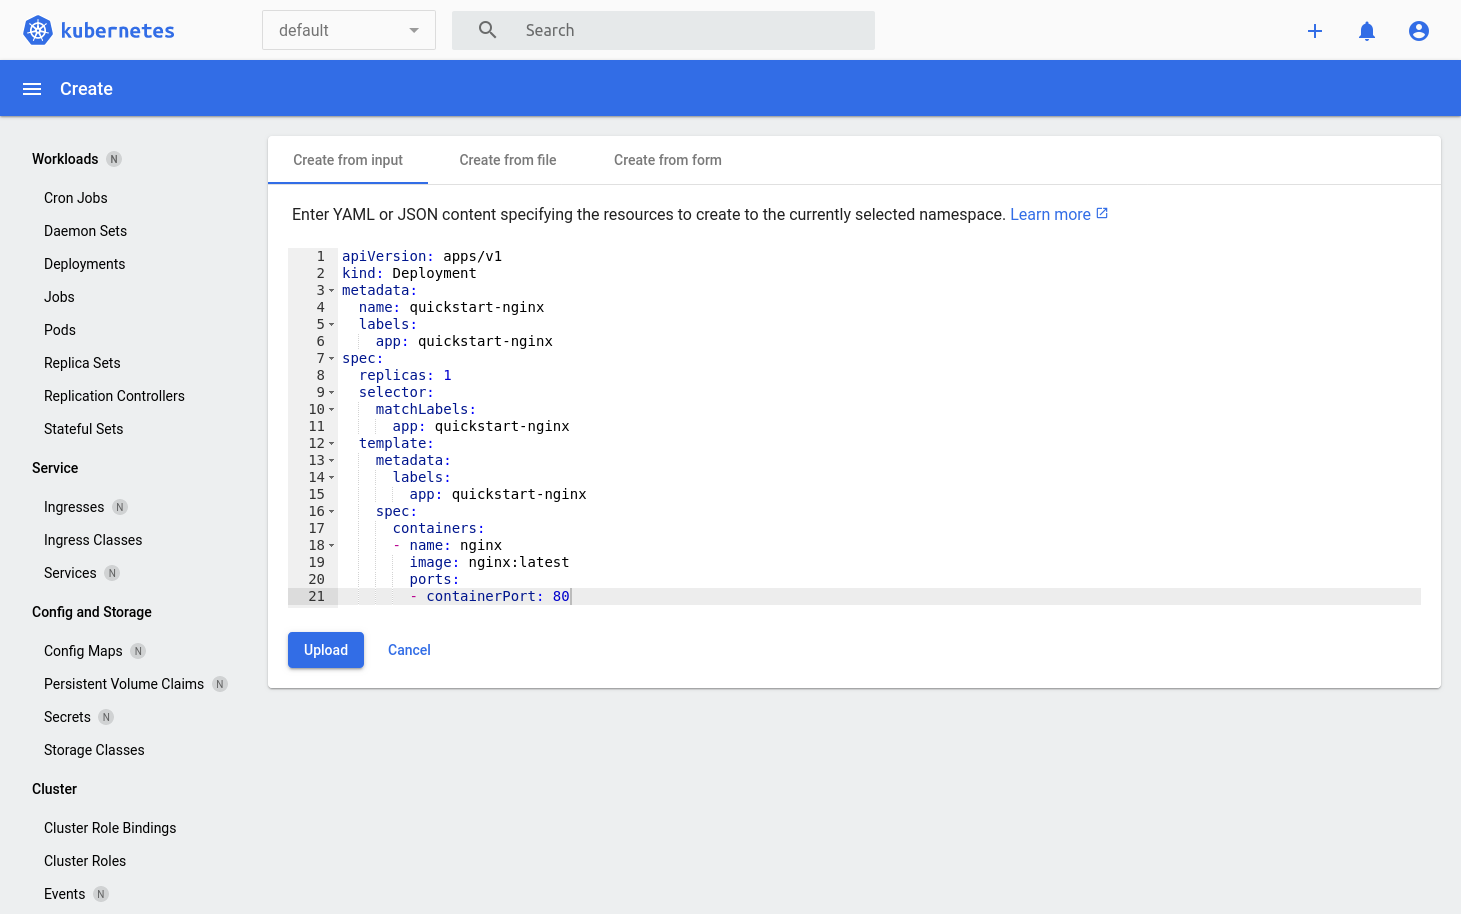Select Deployments in the sidebar
The width and height of the screenshot is (1461, 914).
pyautogui.click(x=84, y=264)
